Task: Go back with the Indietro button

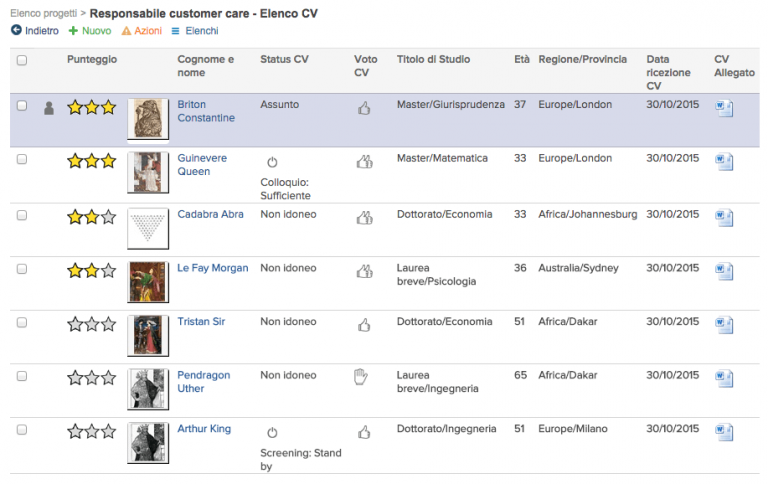Action: click(35, 31)
